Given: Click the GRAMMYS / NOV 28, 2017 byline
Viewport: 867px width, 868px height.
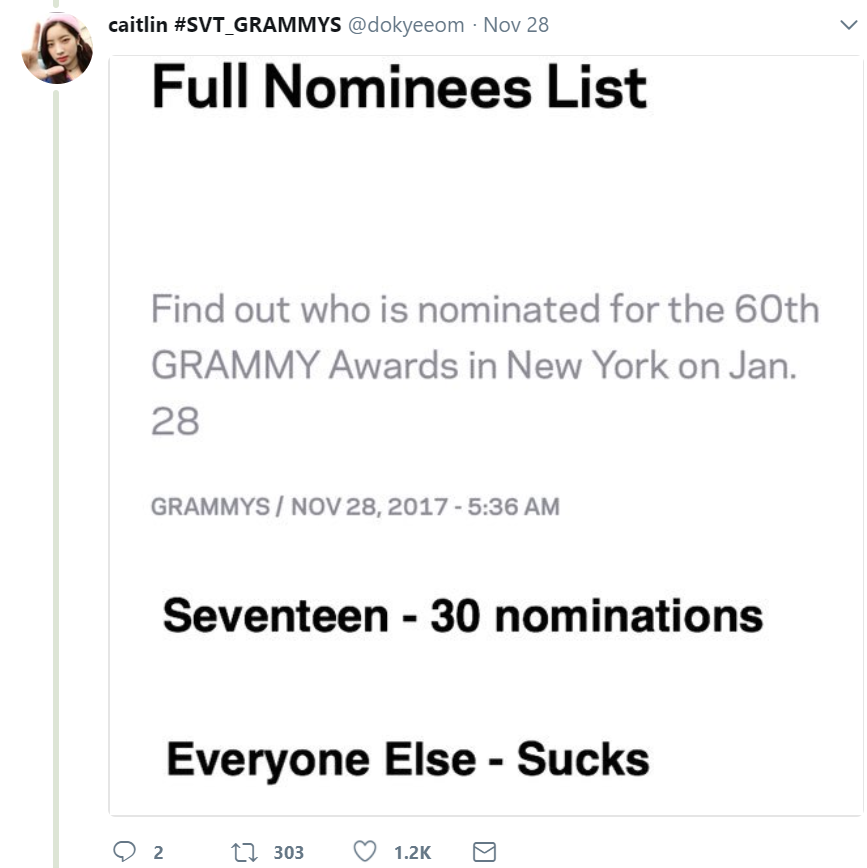Looking at the screenshot, I should coord(354,506).
